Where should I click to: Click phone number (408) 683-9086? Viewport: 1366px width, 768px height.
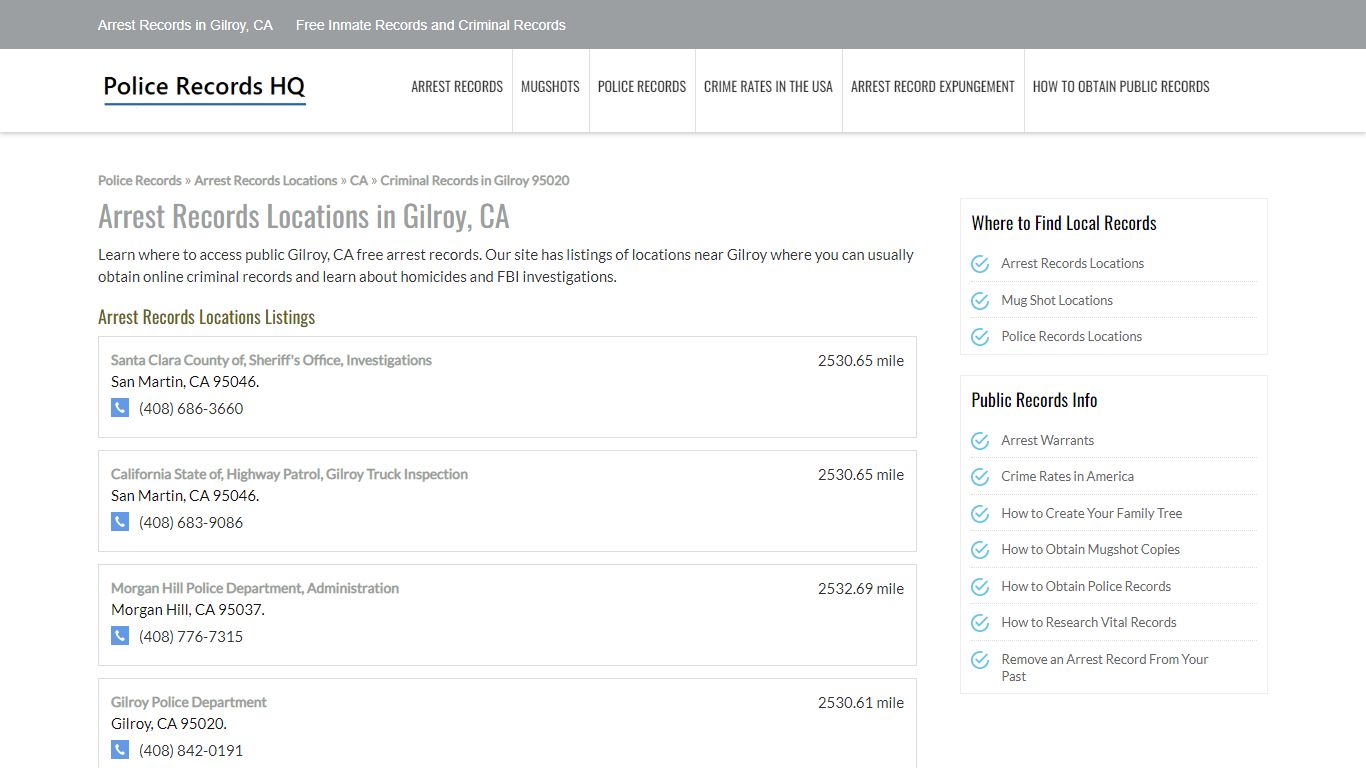tap(191, 522)
